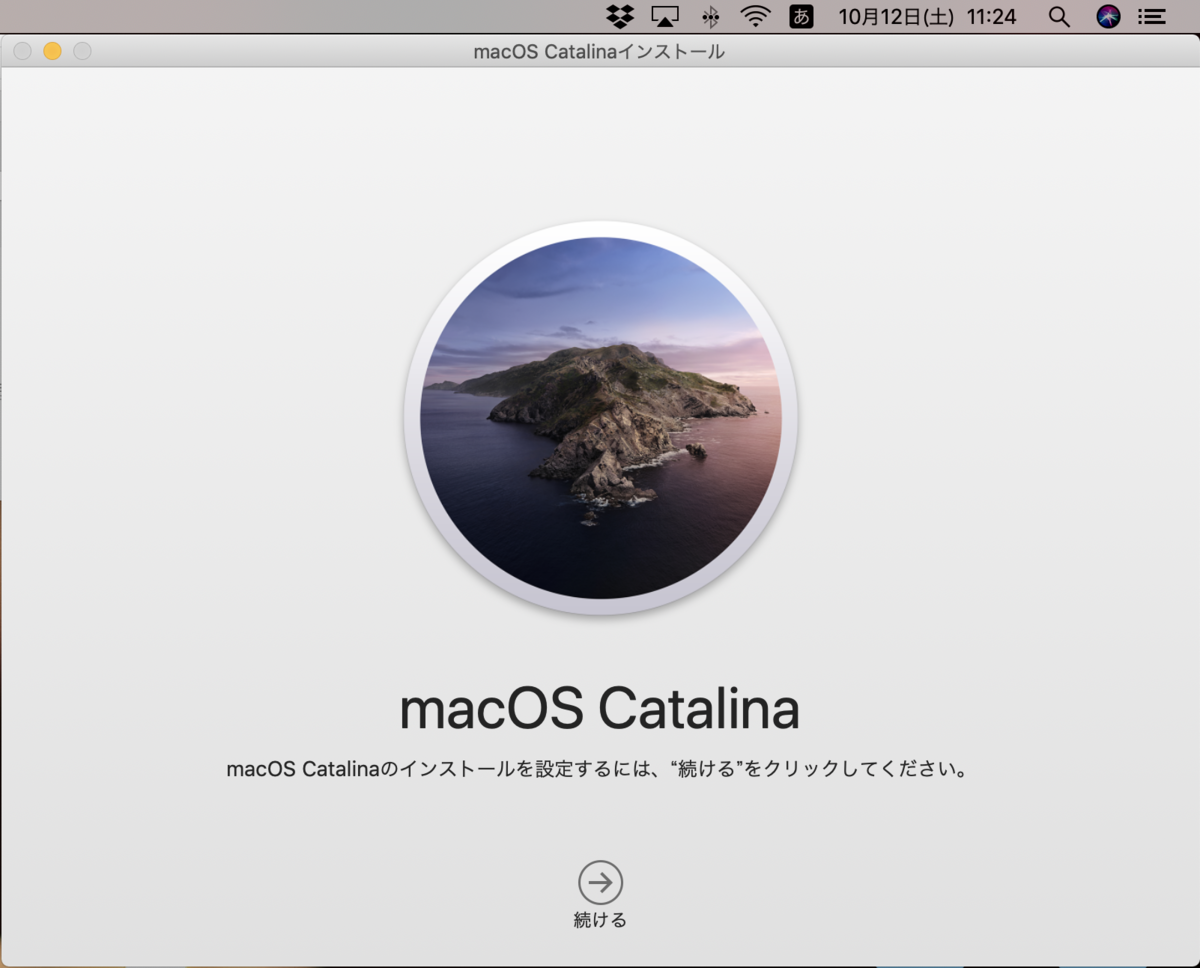The height and width of the screenshot is (968, 1200).
Task: Open the Notification Center list icon
Action: (x=1153, y=16)
